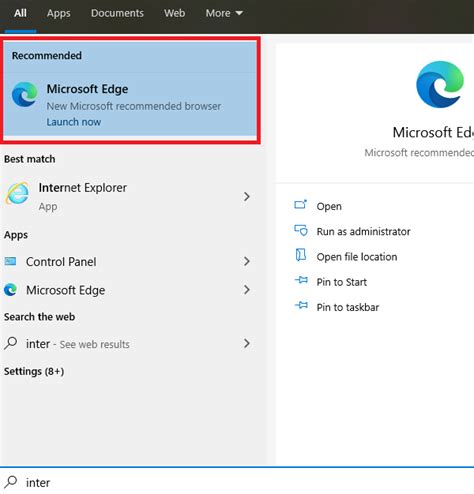Click the Best match heading
Viewport: 474px width, 494px height.
click(30, 159)
